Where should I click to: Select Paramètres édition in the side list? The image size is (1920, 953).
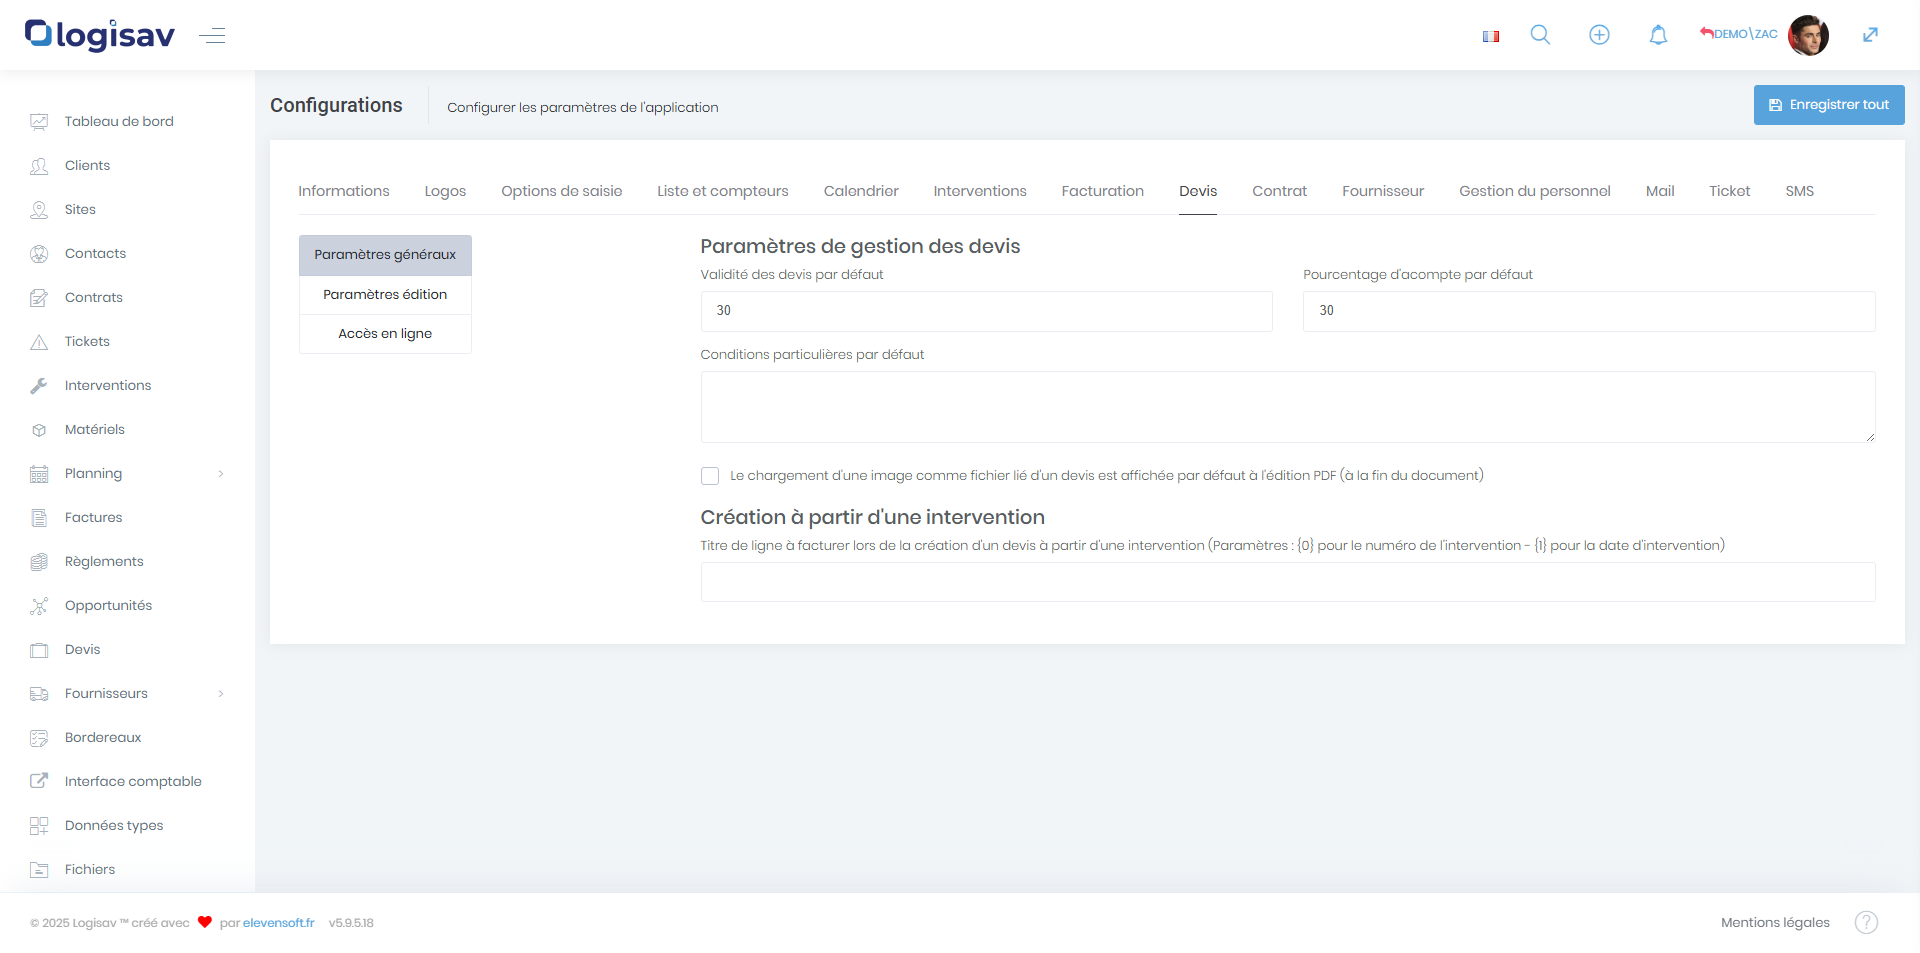point(385,294)
